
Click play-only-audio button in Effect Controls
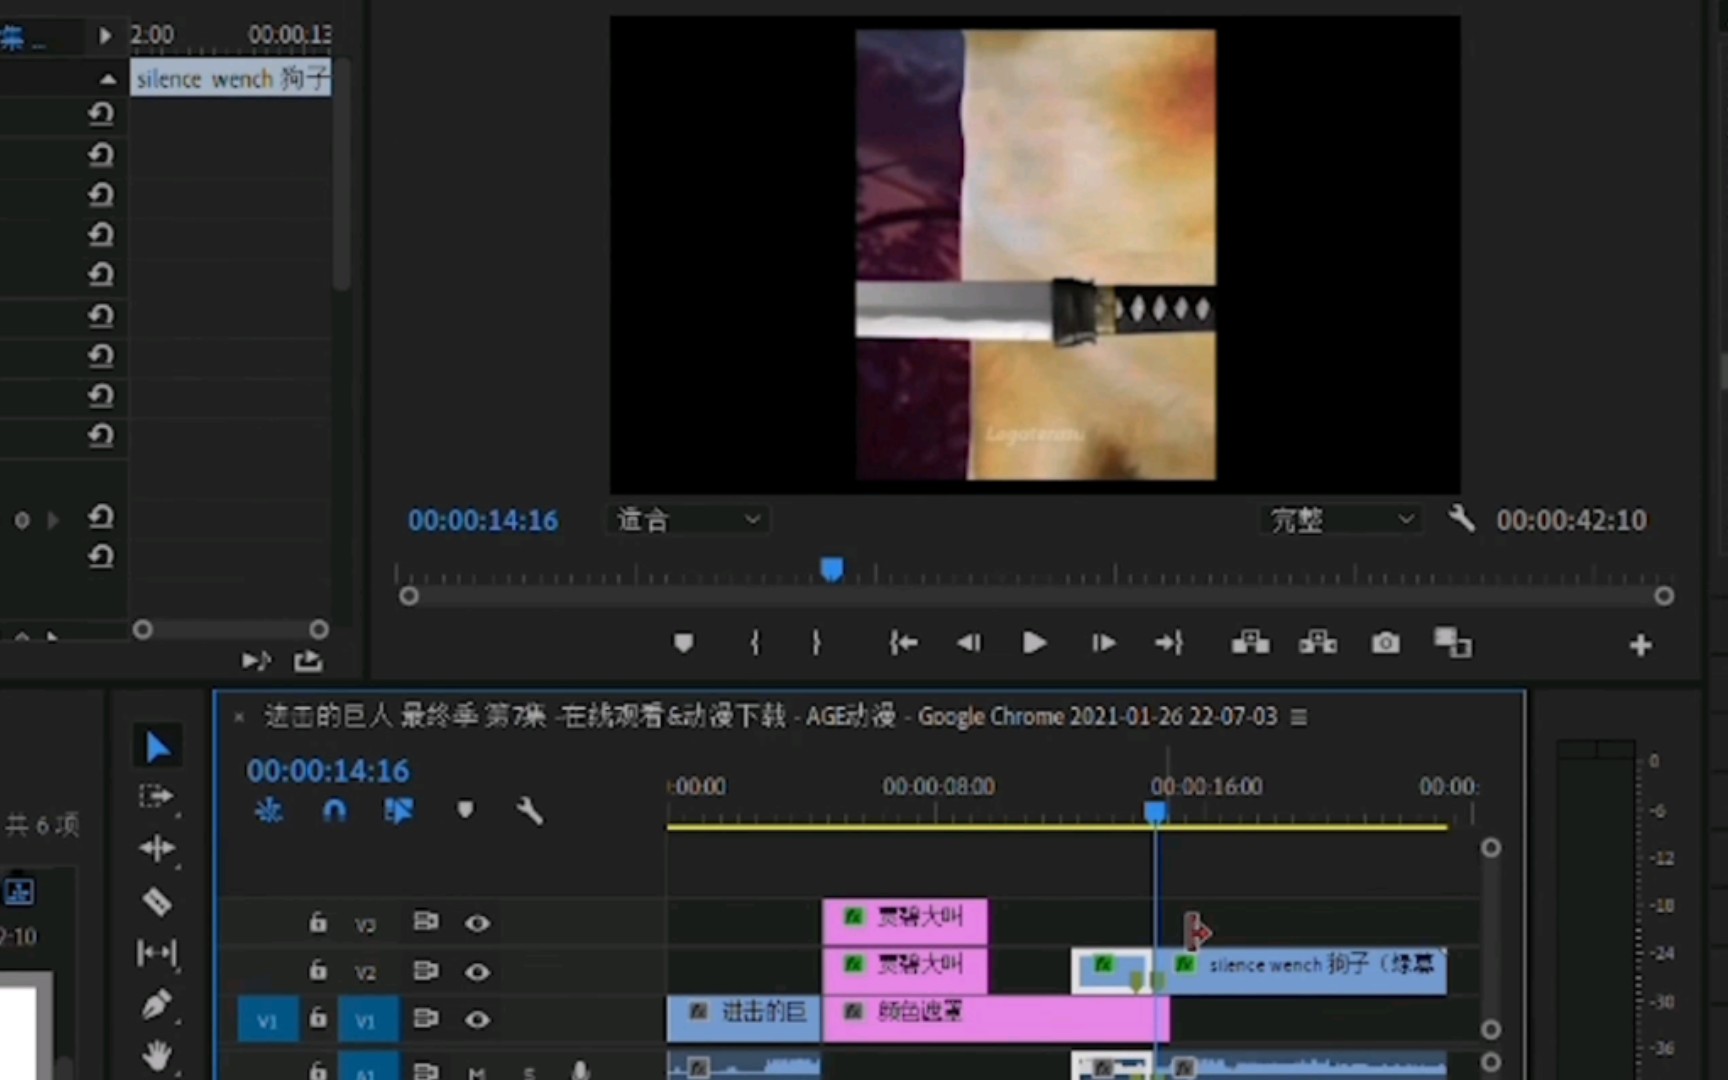tap(256, 660)
